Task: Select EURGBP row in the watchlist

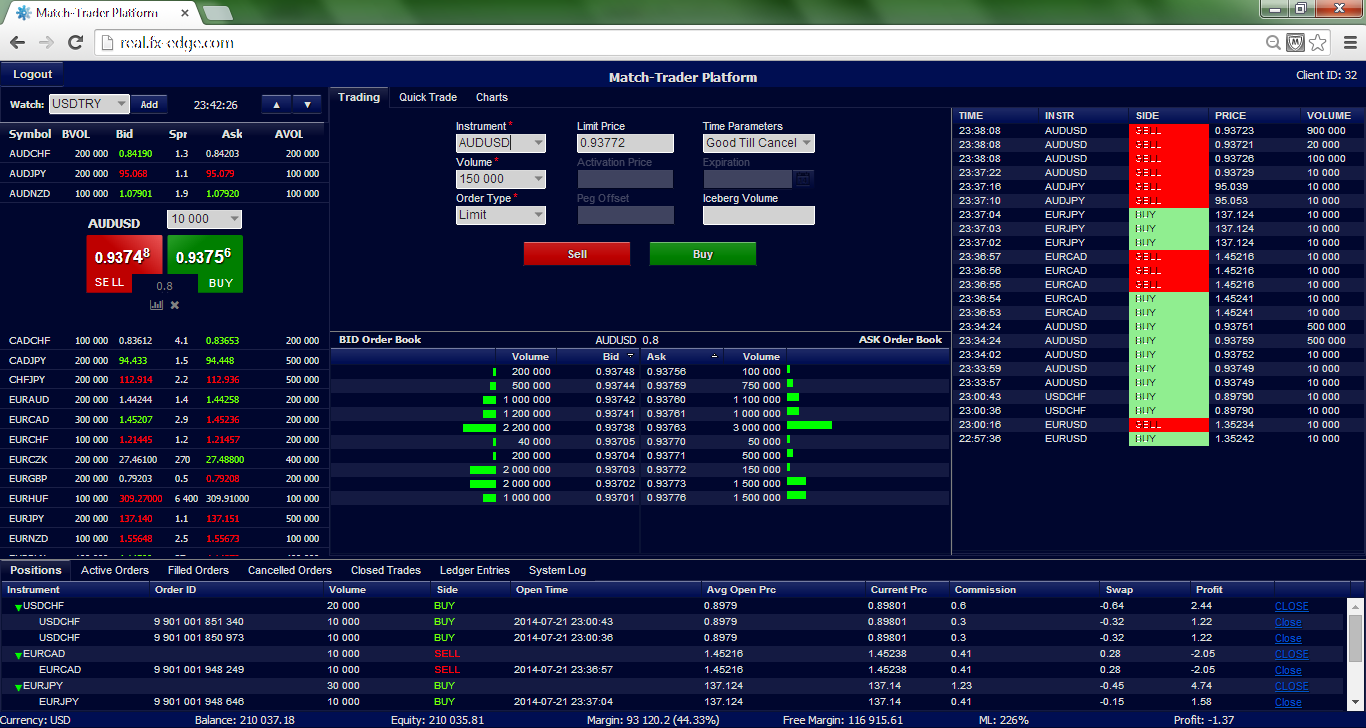Action: tap(164, 478)
